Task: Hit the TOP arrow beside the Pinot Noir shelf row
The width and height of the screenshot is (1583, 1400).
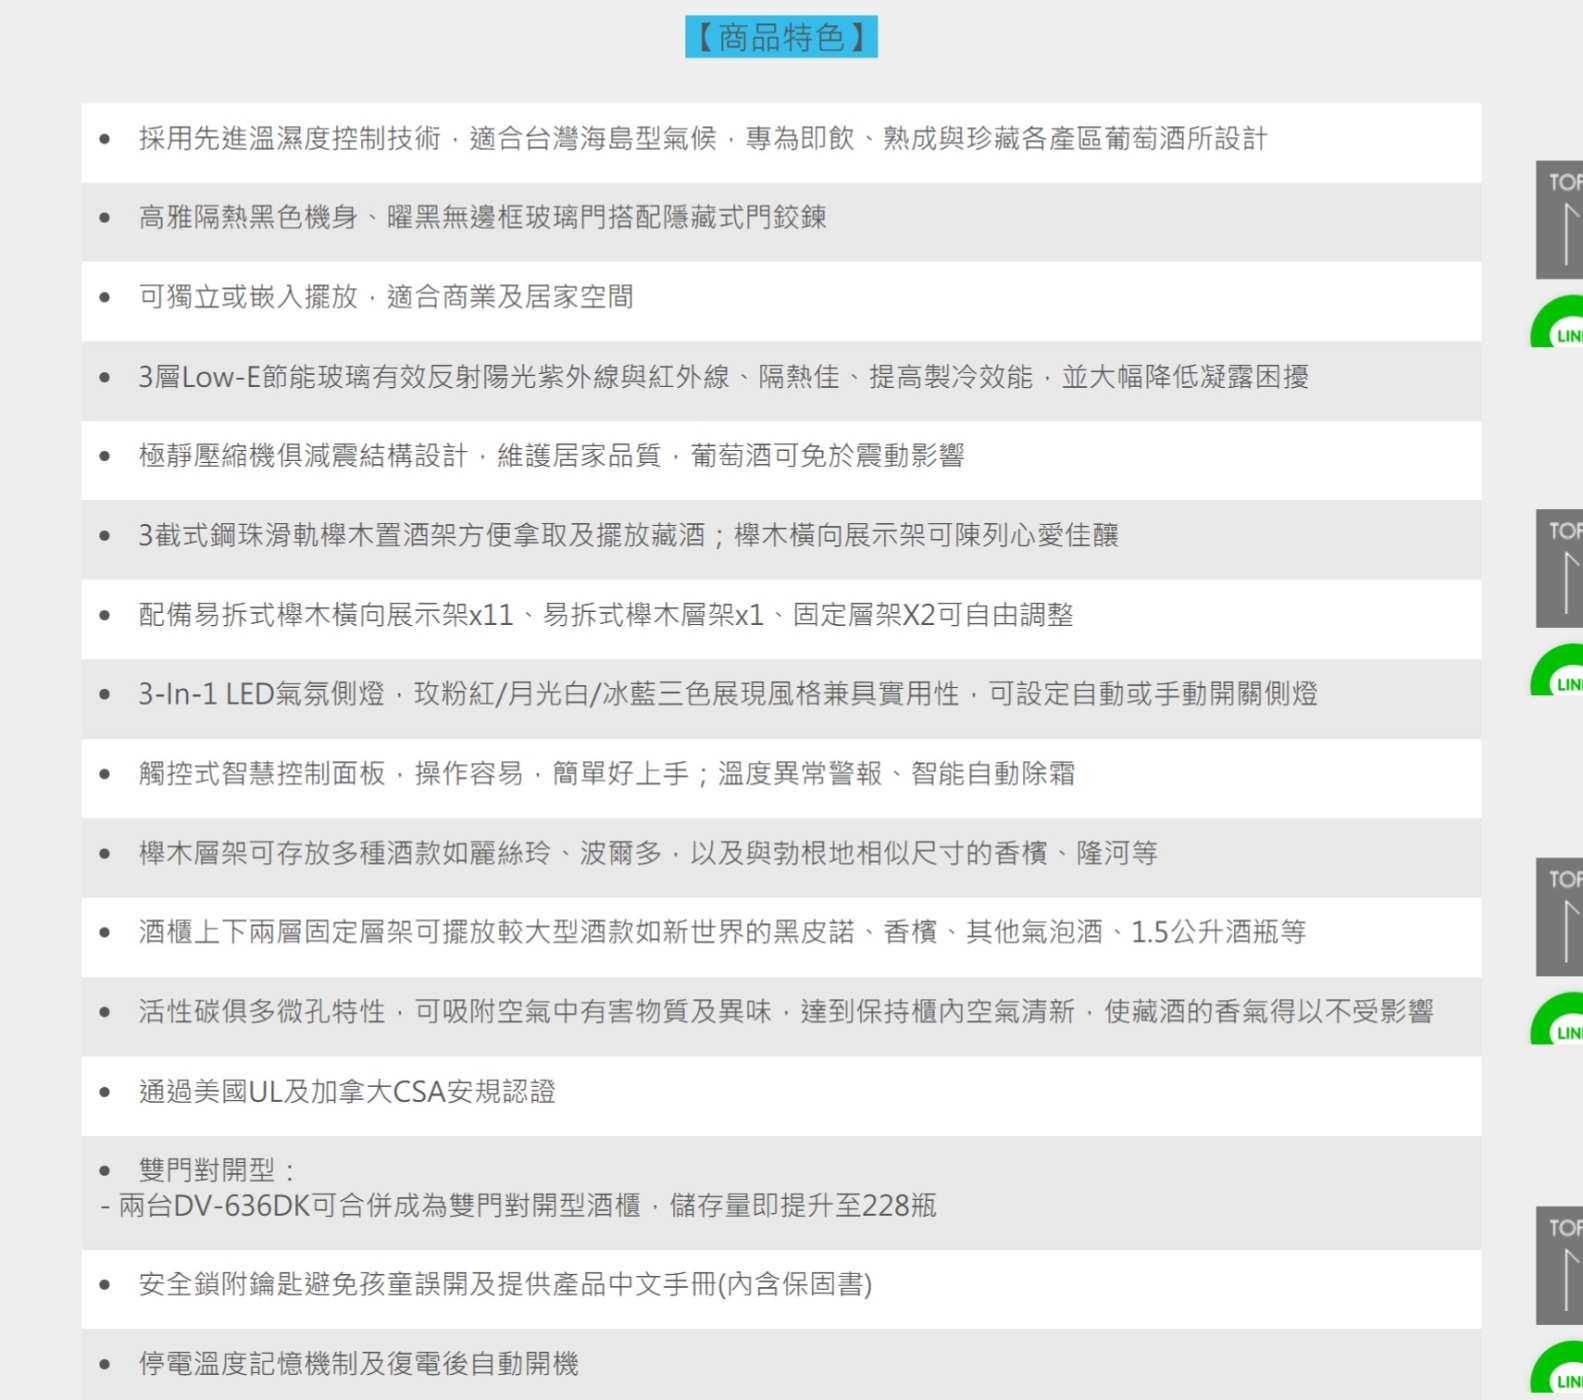Action: 1562,917
